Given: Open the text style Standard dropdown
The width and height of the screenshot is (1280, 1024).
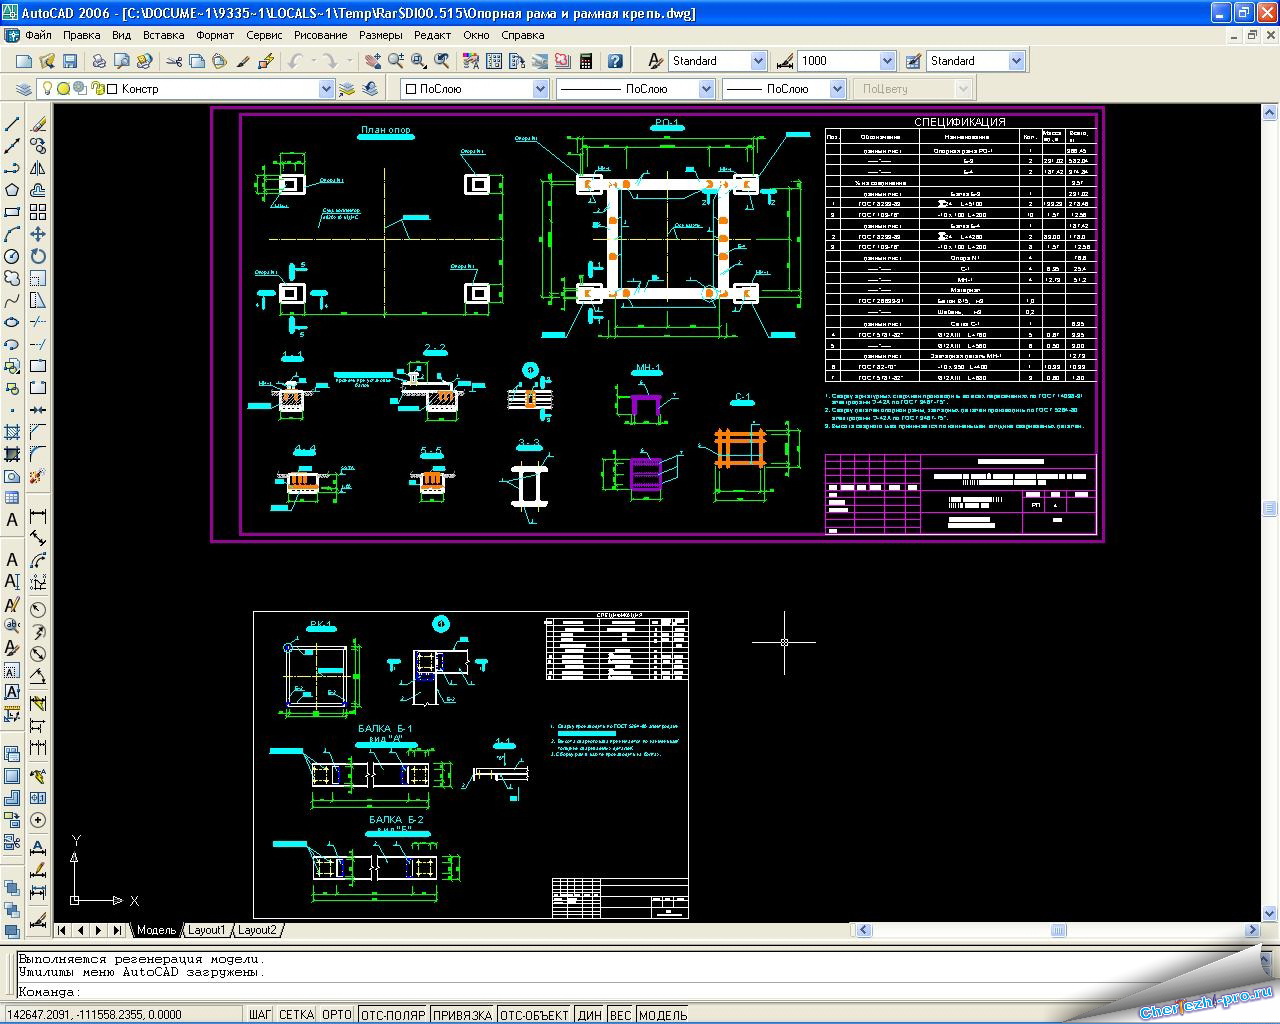Looking at the screenshot, I should [758, 61].
